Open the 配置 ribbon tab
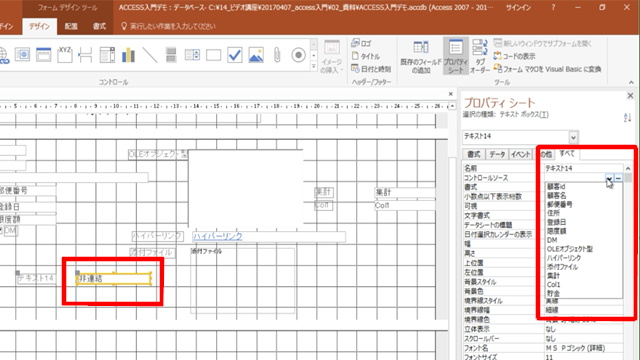 (71, 27)
